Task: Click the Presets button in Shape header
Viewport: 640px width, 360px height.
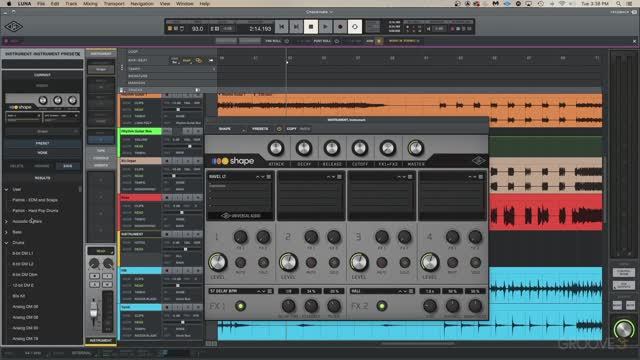Action: click(x=260, y=129)
